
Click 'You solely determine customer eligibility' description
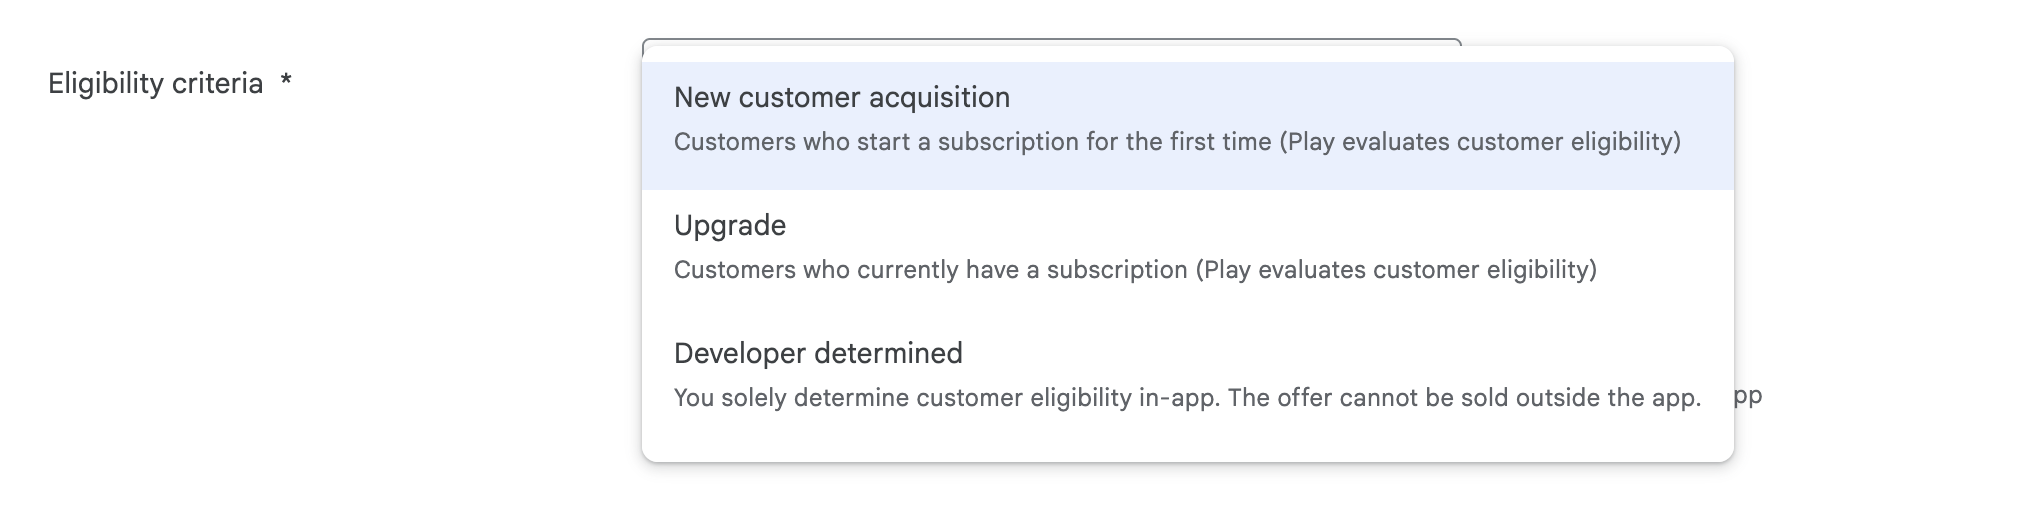(946, 398)
